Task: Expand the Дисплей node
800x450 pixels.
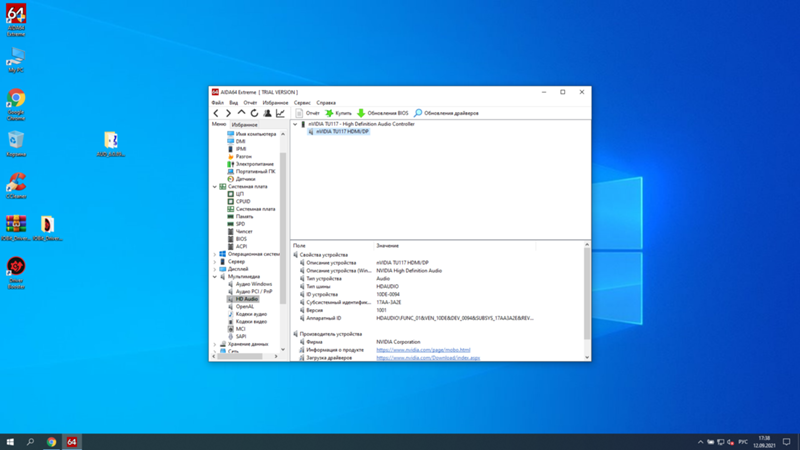Action: coord(215,269)
